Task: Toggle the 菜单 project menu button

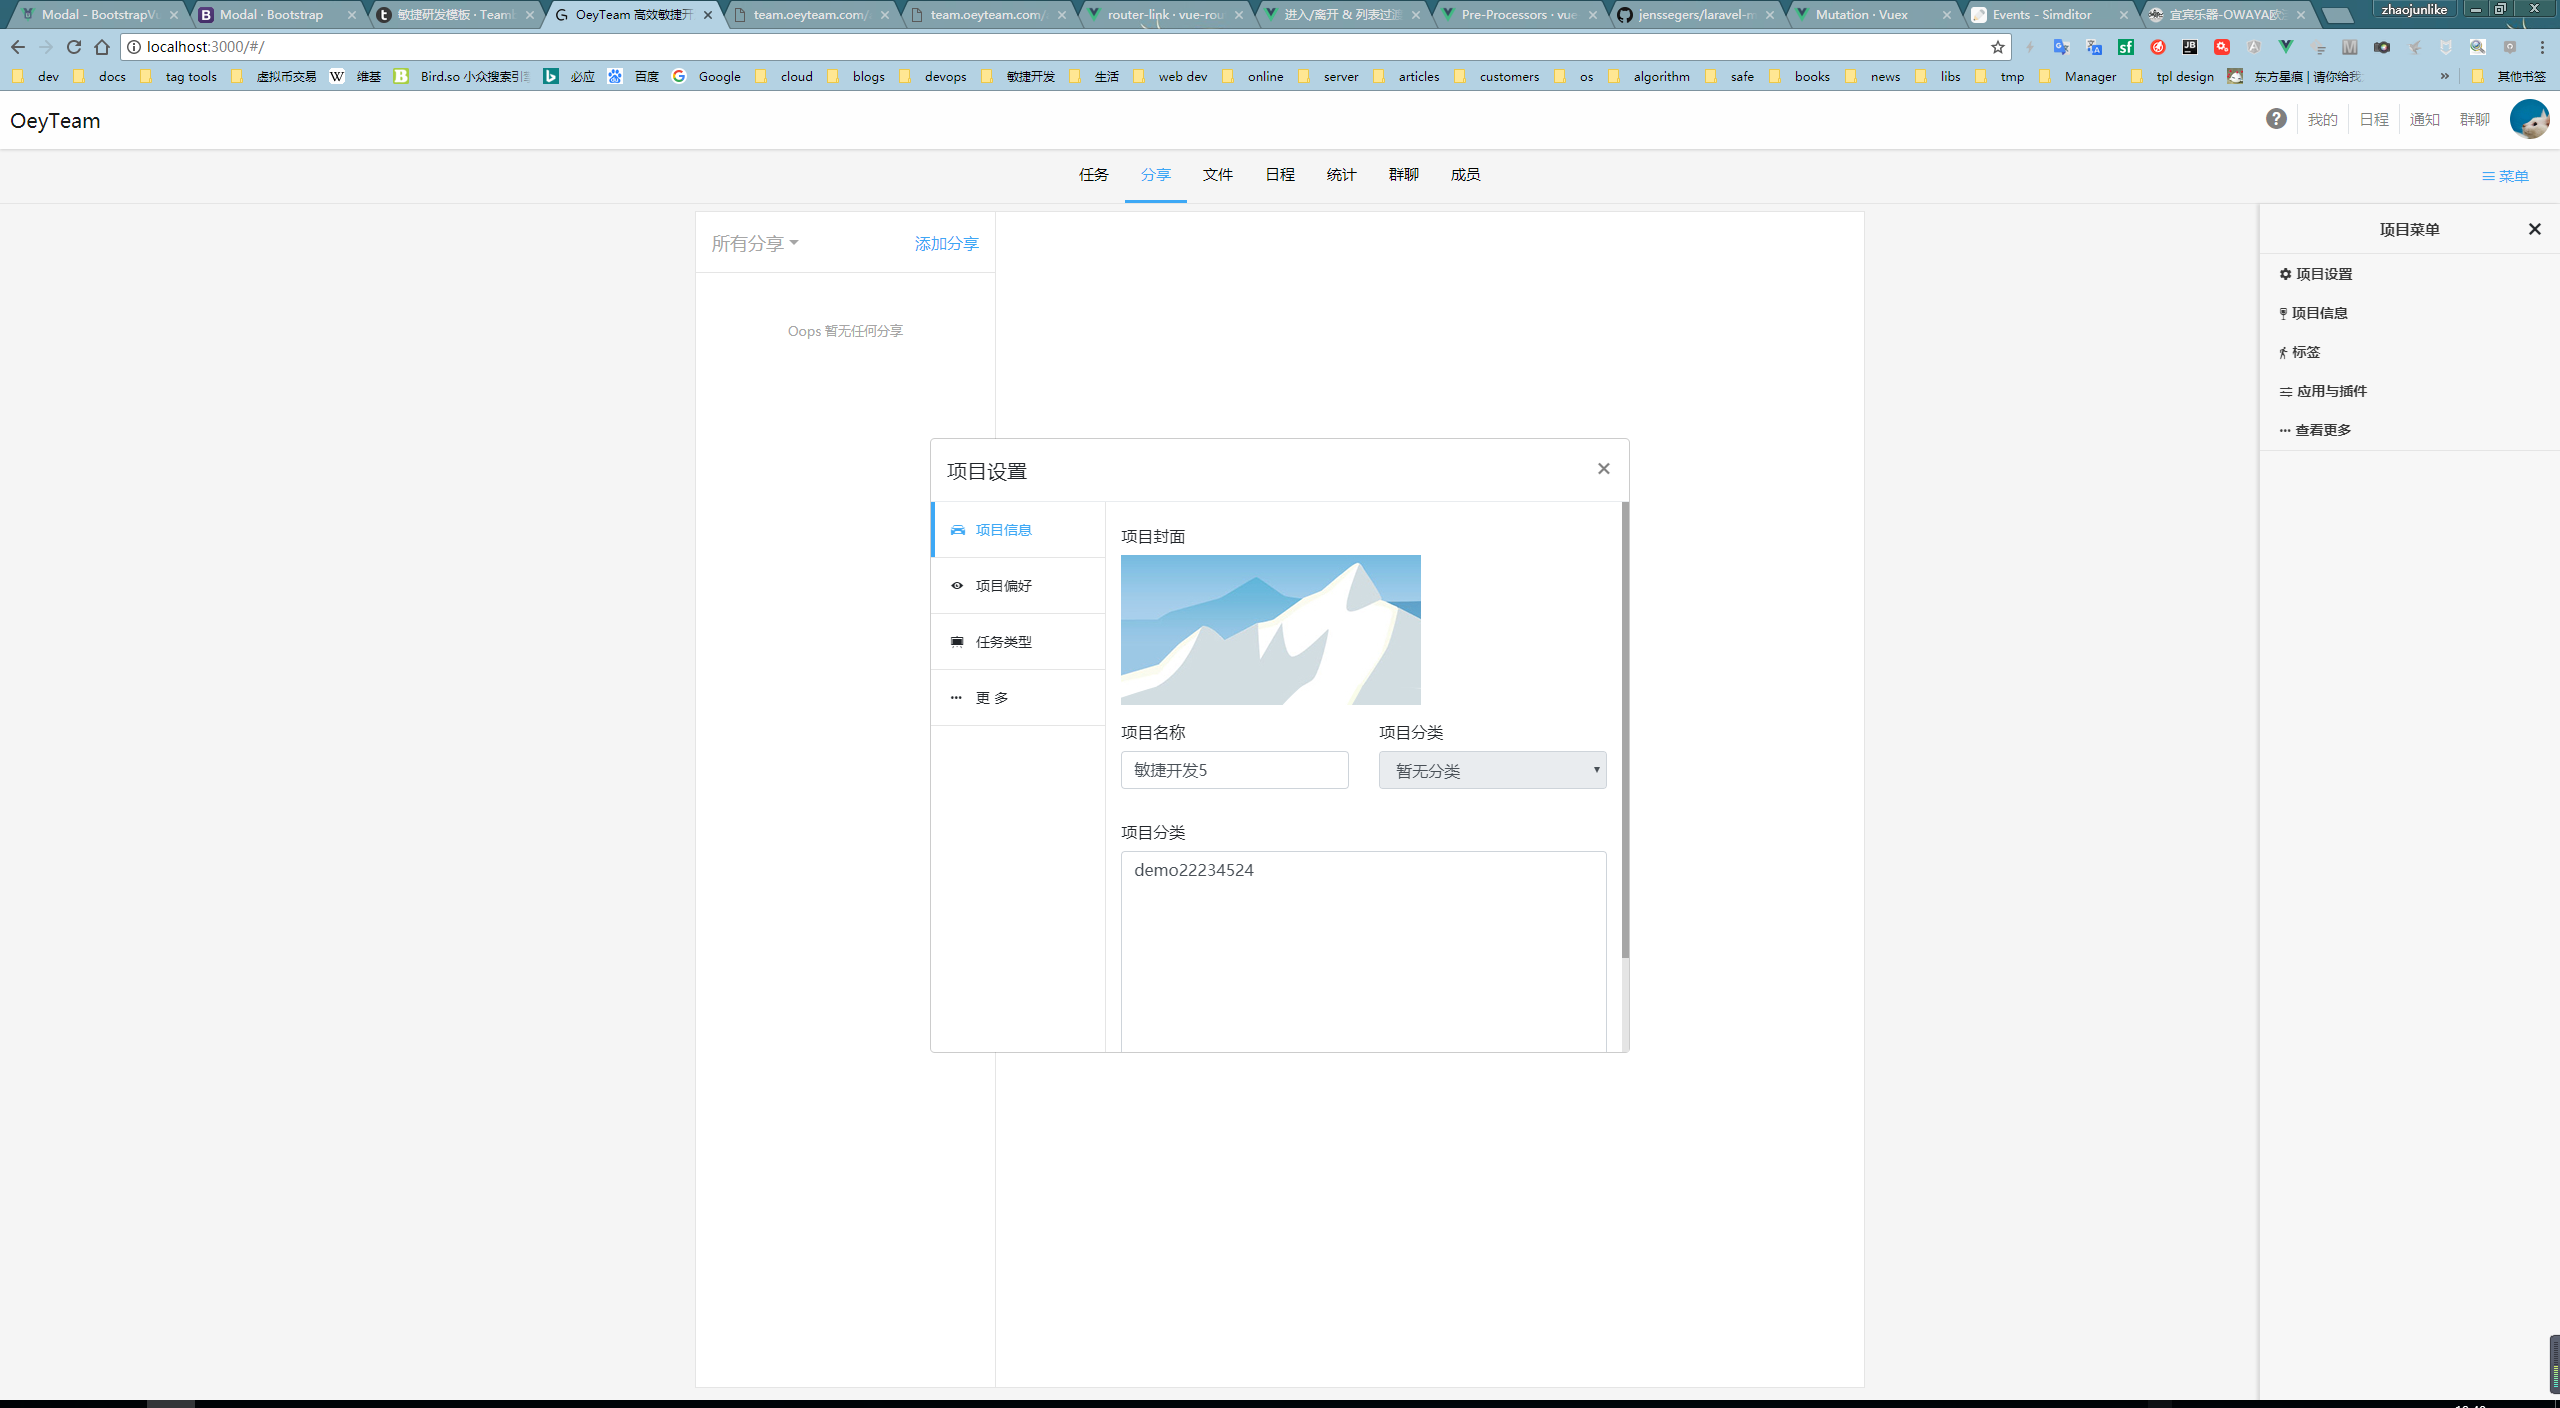Action: (x=2505, y=176)
